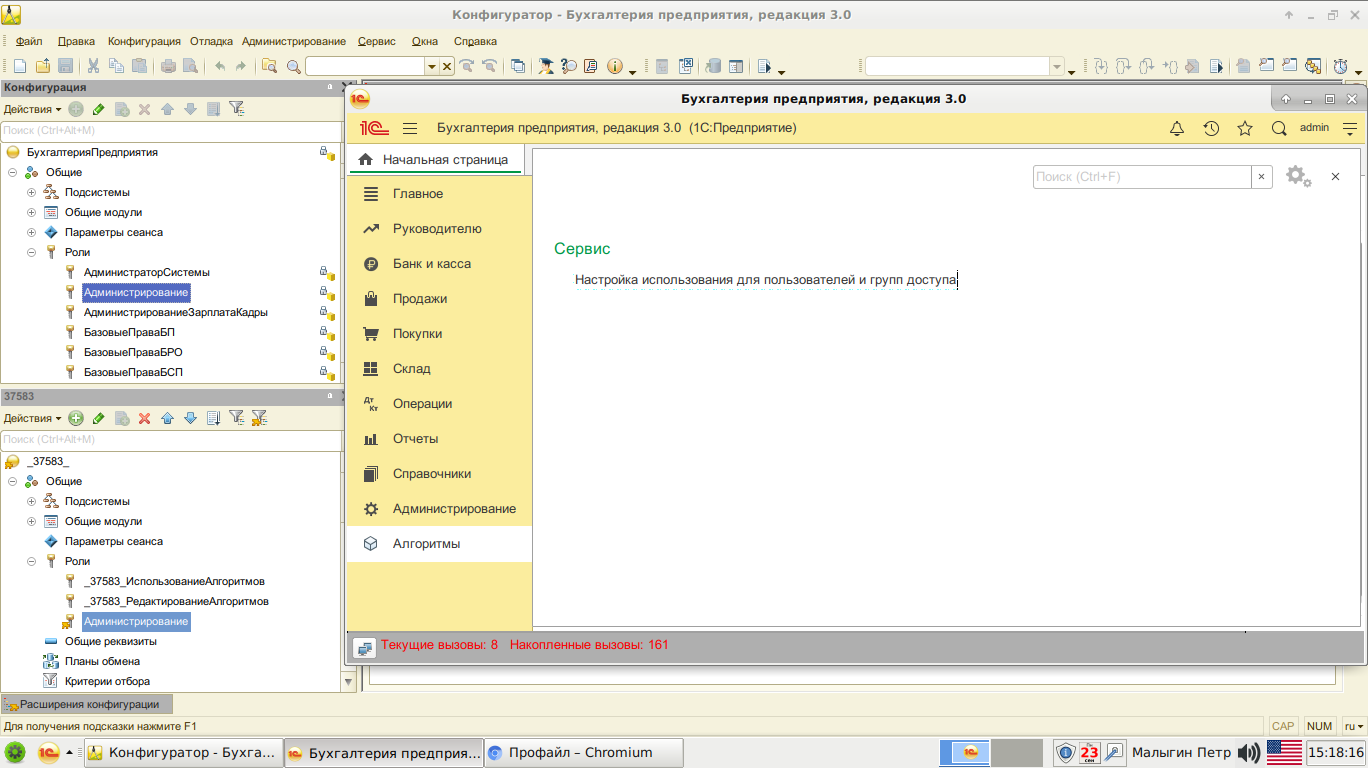
Task: Expand Подсистемы node in the _37583_ extension tree
Action: [32, 501]
